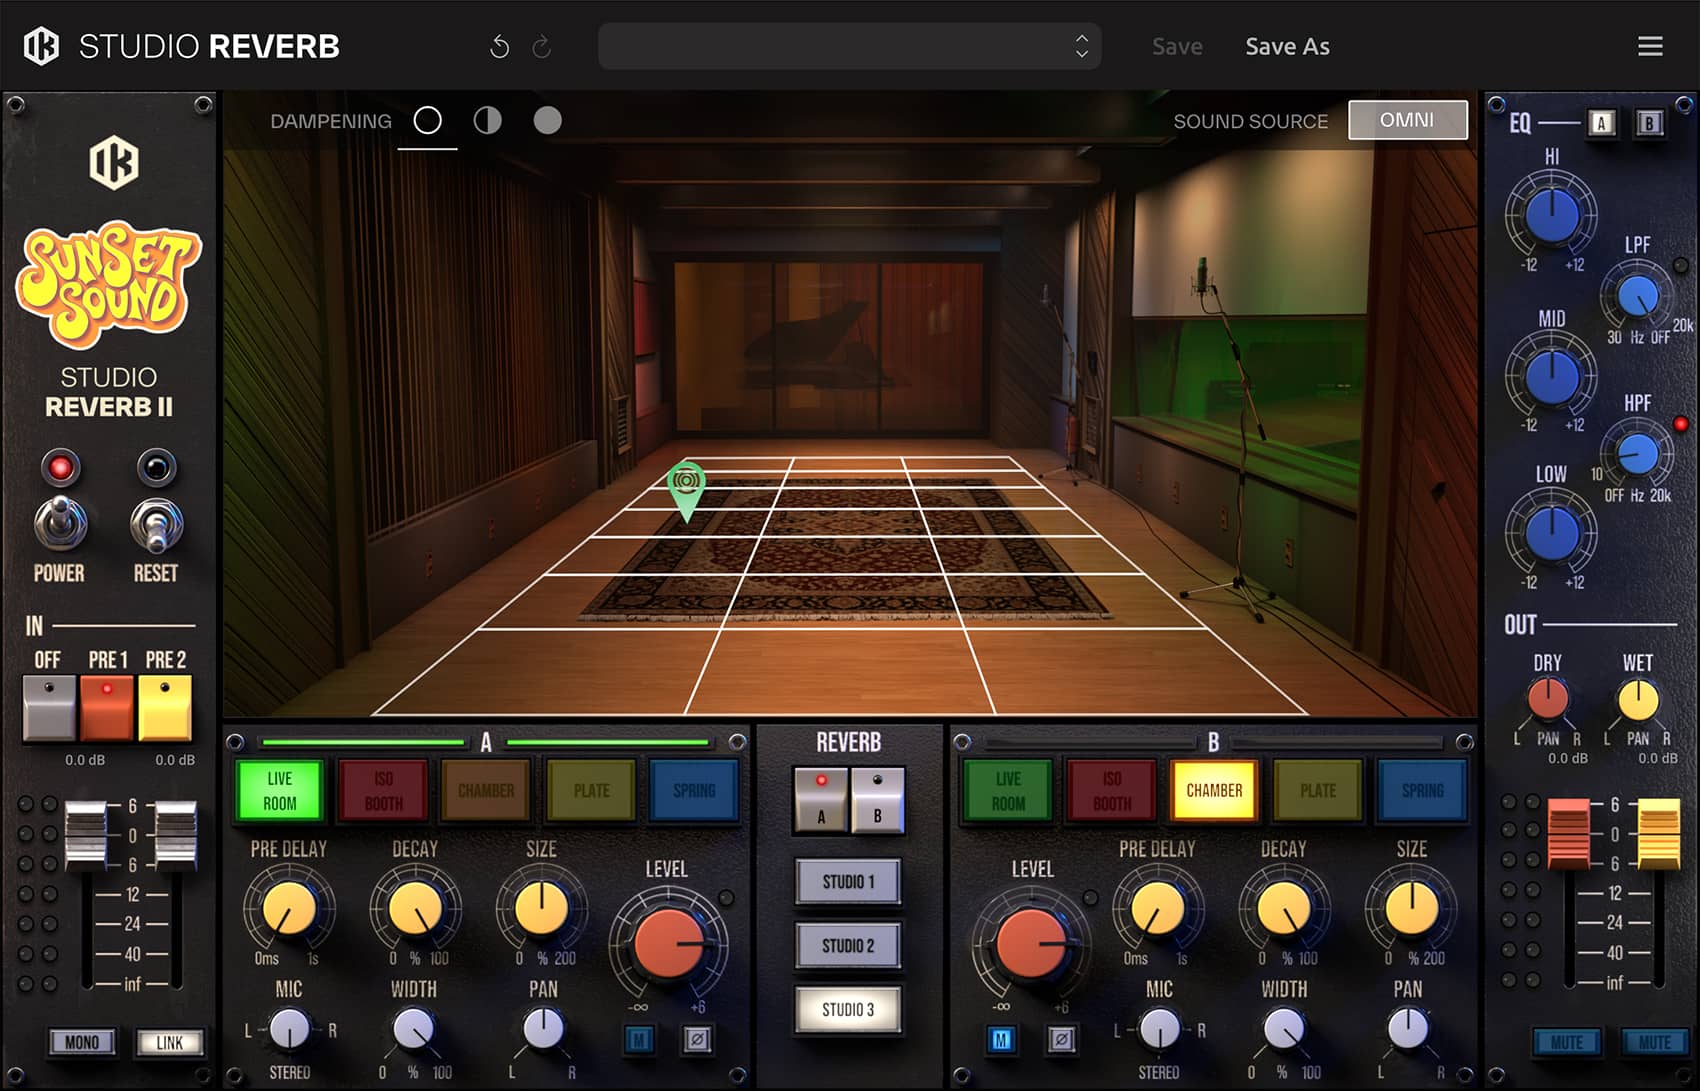The image size is (1700, 1091).
Task: Click the preset stepper arrows
Action: 1081,47
